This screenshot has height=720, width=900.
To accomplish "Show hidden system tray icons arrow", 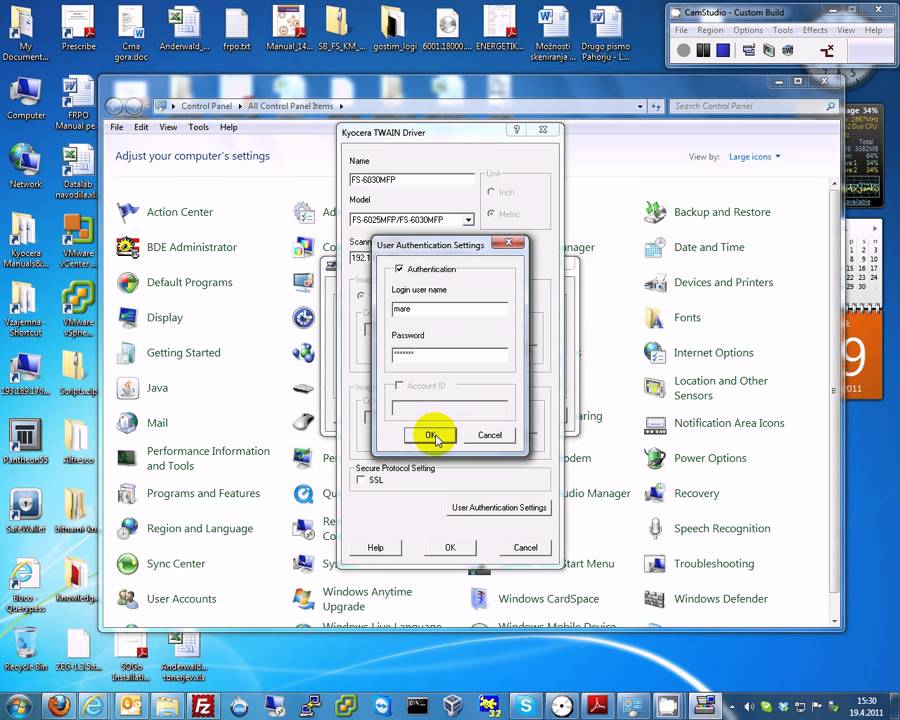I will (x=731, y=706).
